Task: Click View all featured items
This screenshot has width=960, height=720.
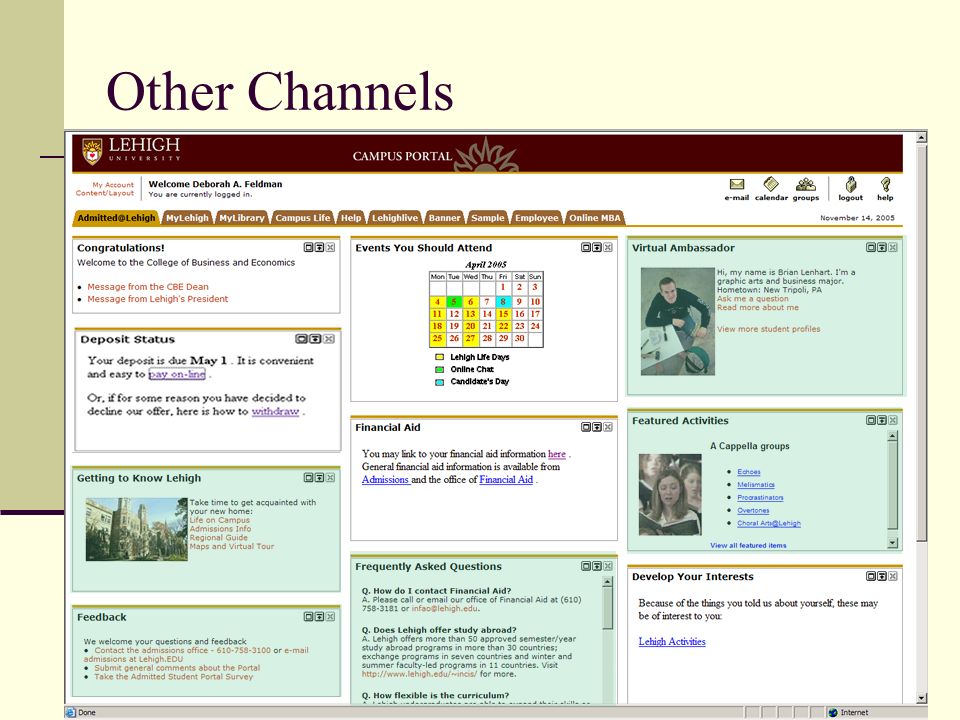Action: point(748,546)
